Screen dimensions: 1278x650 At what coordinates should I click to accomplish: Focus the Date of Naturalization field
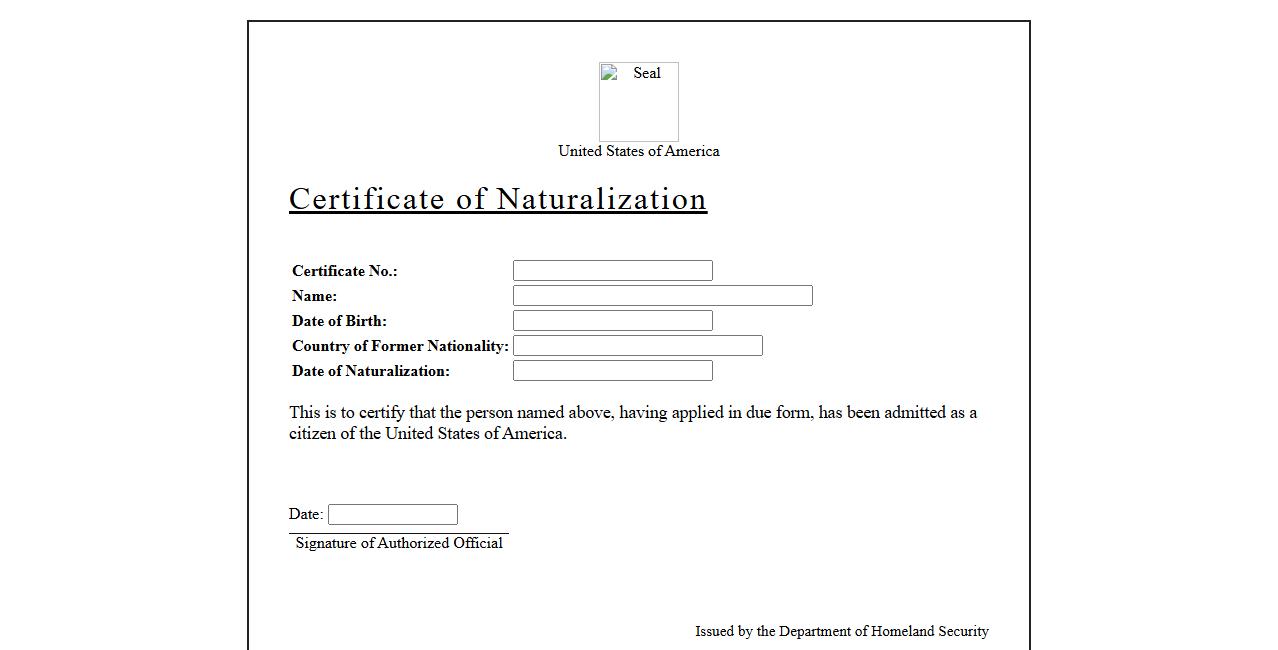click(612, 371)
